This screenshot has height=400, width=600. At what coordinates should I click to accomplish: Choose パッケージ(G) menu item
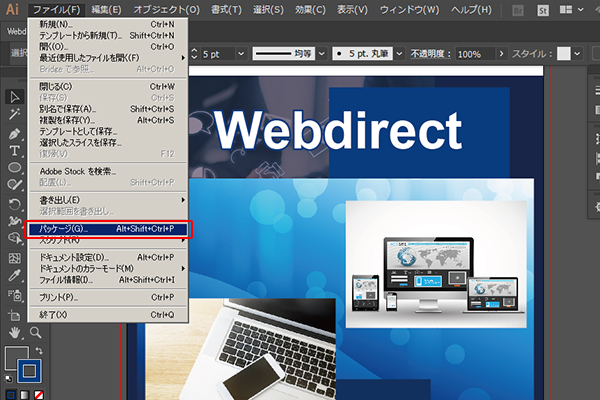click(x=108, y=229)
